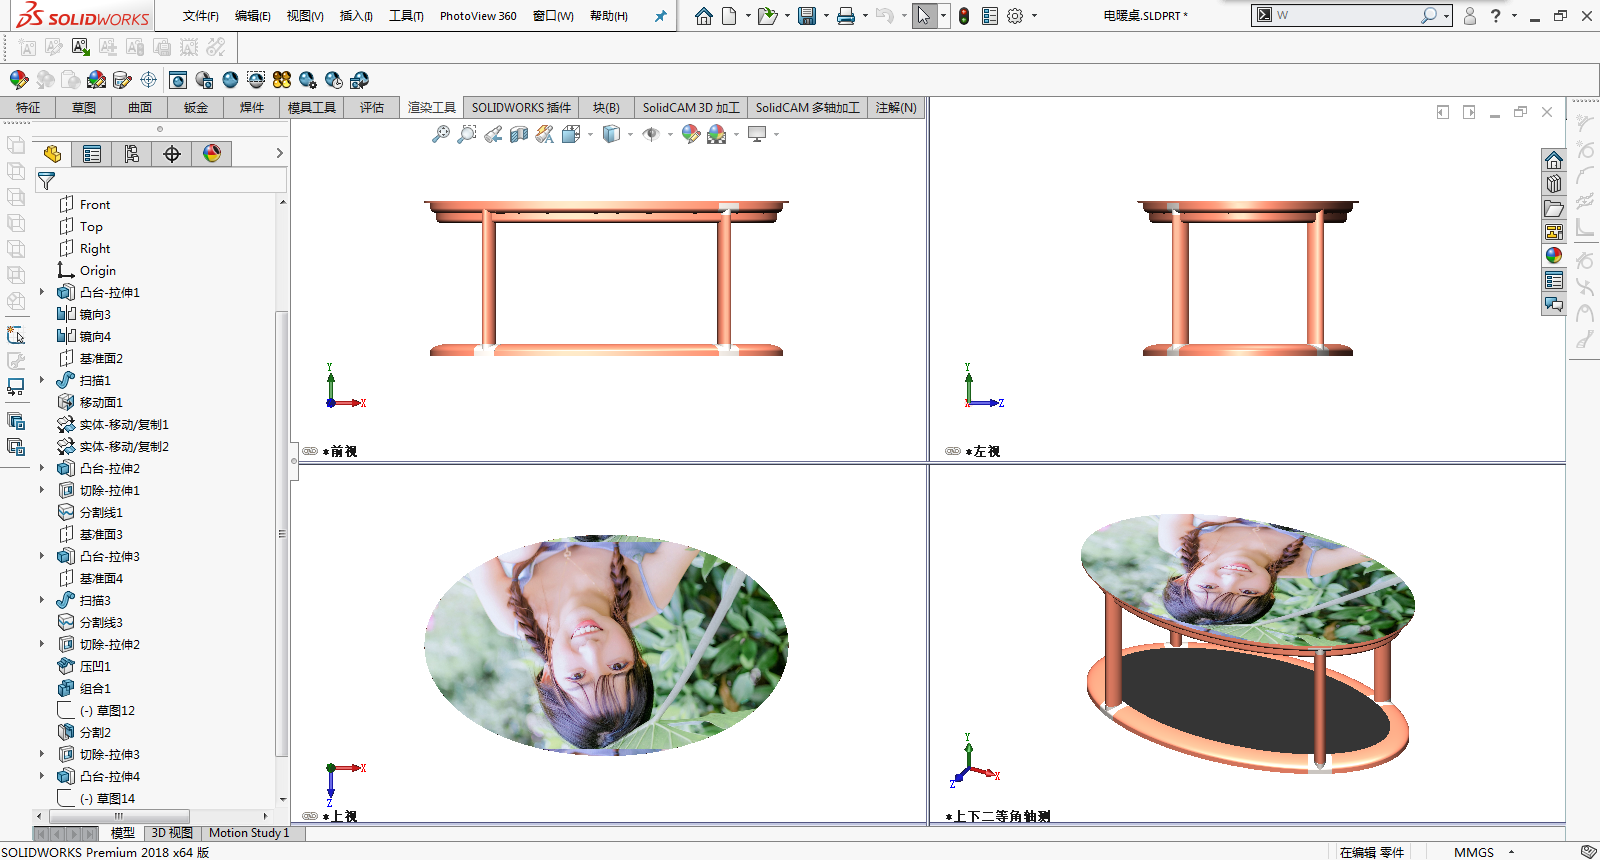Click the Rebuild traffic light icon
The image size is (1600, 860).
click(x=963, y=16)
